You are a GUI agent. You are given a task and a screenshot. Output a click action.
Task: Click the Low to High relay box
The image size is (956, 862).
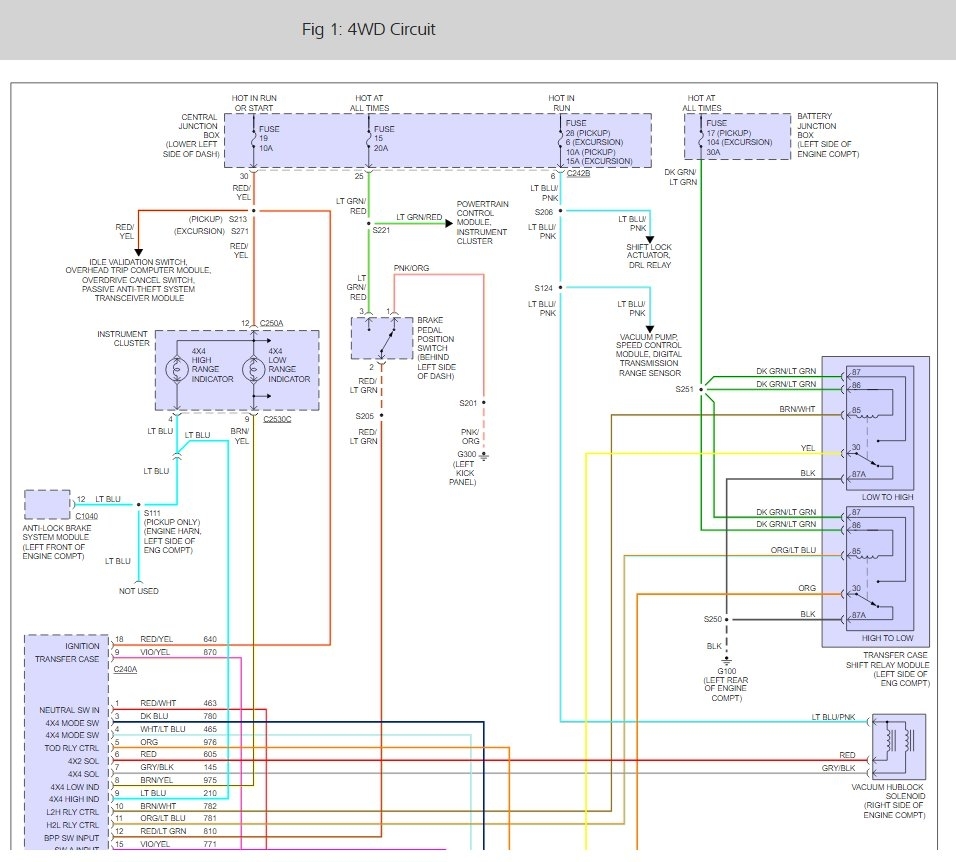pyautogui.click(x=879, y=428)
